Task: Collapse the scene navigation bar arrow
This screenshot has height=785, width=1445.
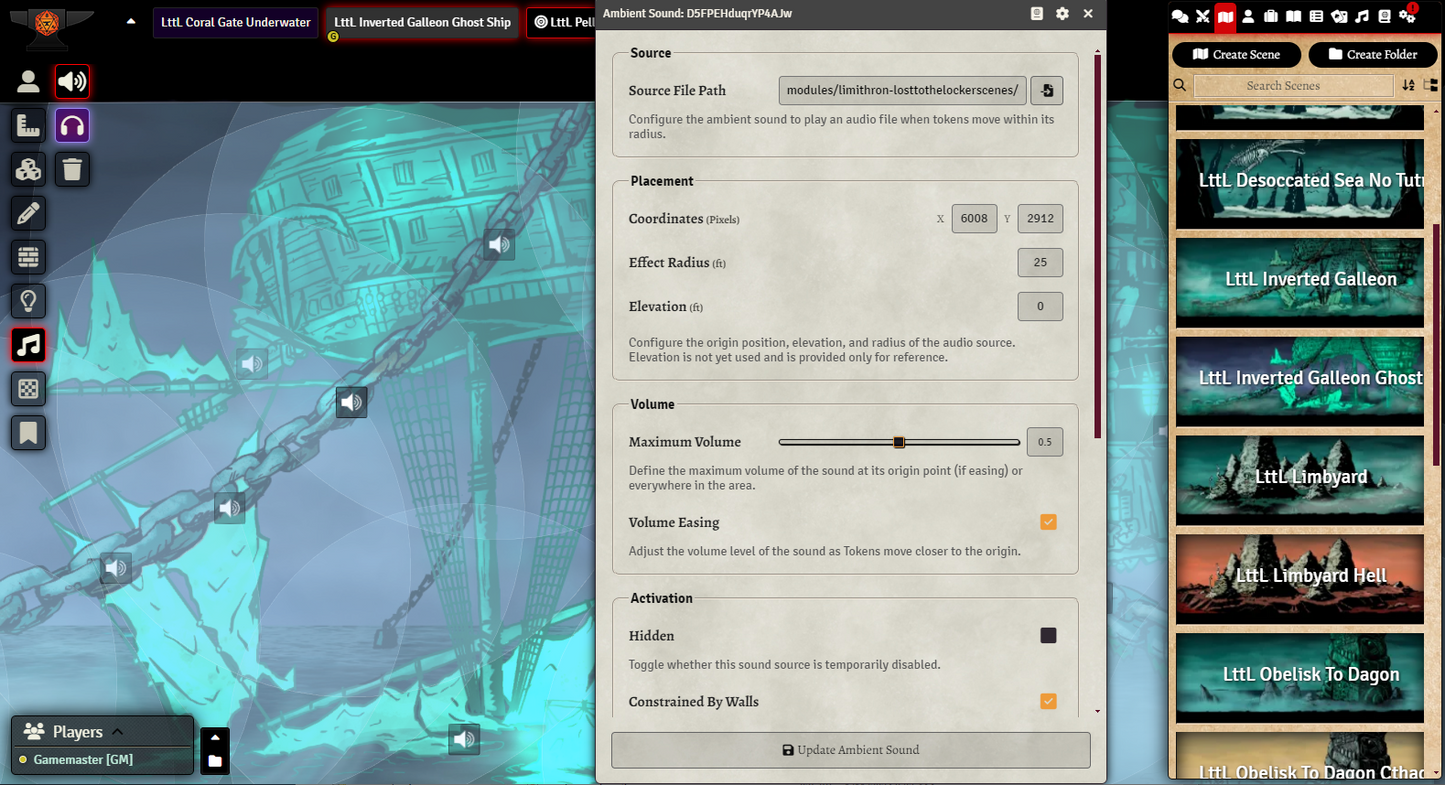Action: (x=131, y=22)
